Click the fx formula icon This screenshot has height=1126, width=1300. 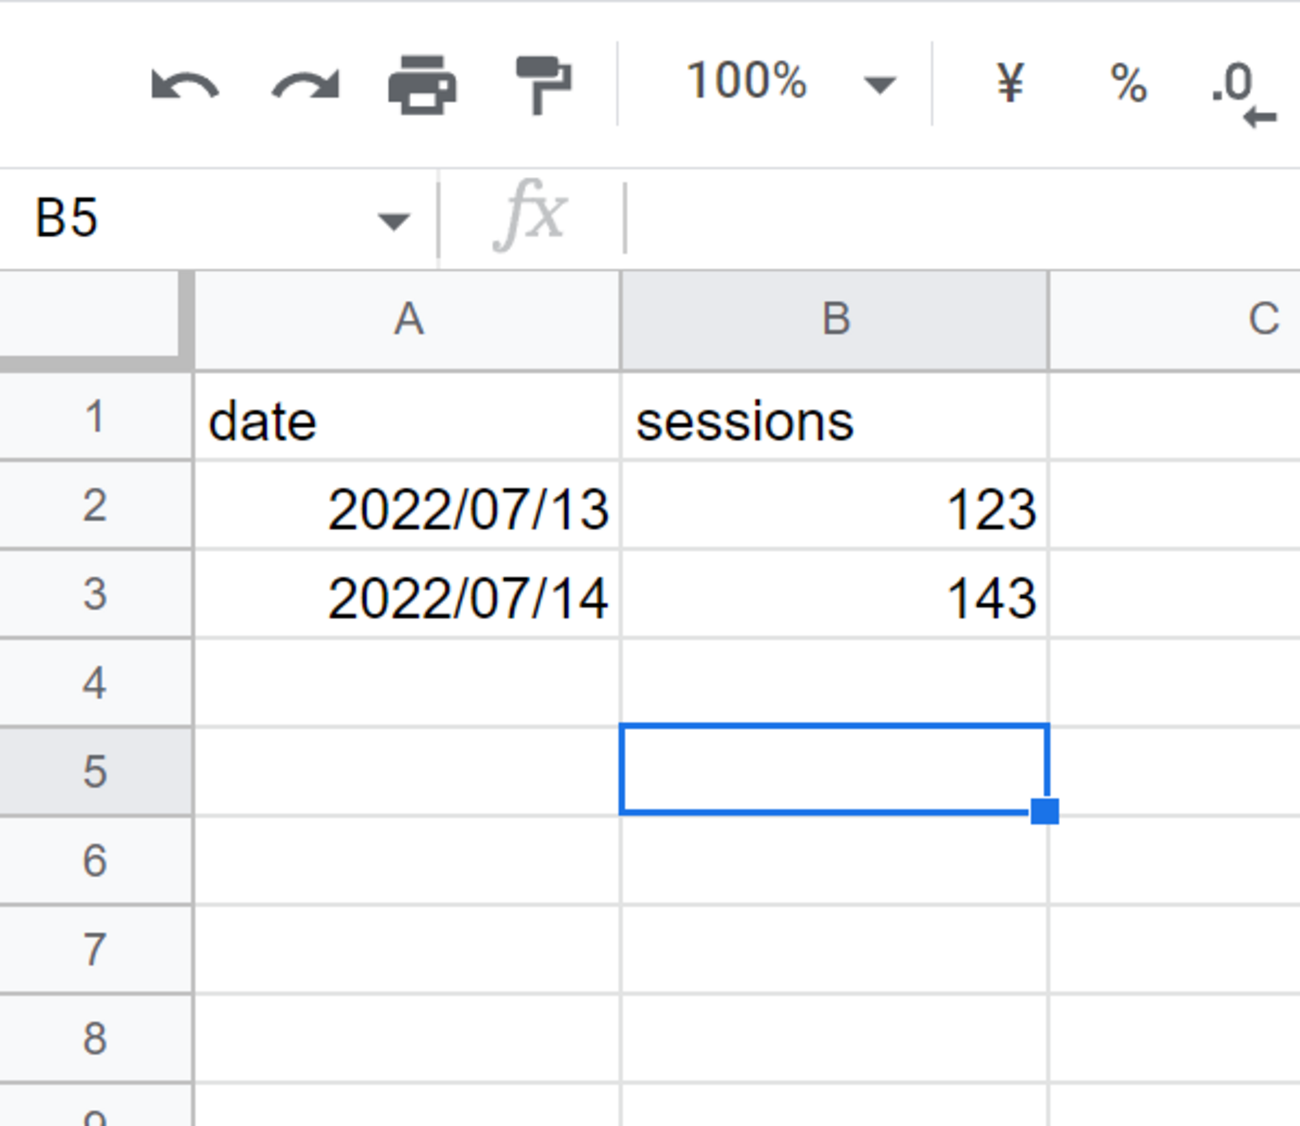tap(531, 215)
